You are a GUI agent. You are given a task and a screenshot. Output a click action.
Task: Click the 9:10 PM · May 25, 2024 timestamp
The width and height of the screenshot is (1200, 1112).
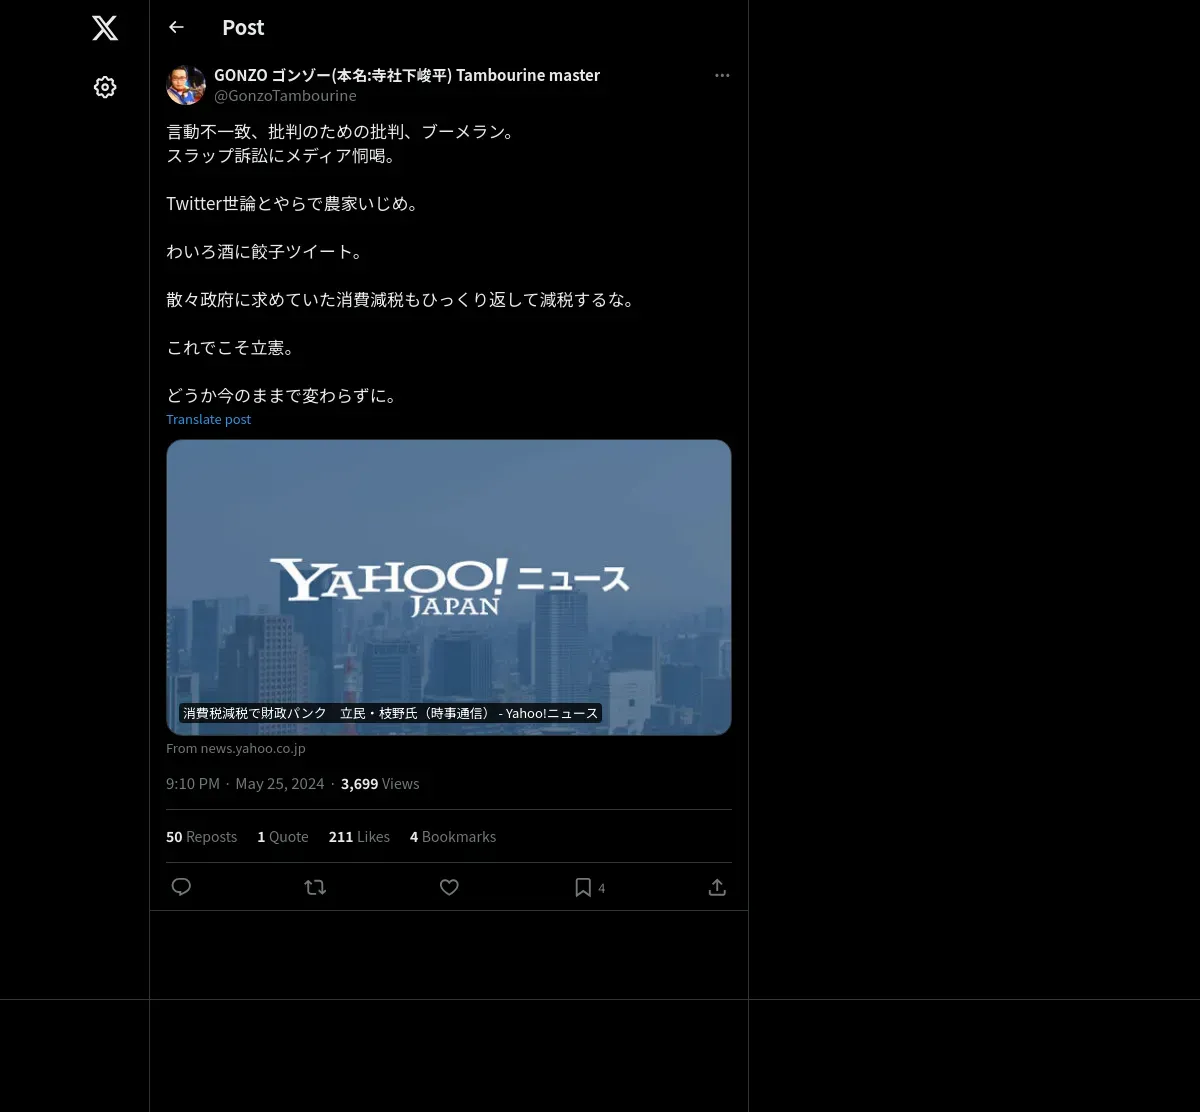(245, 784)
